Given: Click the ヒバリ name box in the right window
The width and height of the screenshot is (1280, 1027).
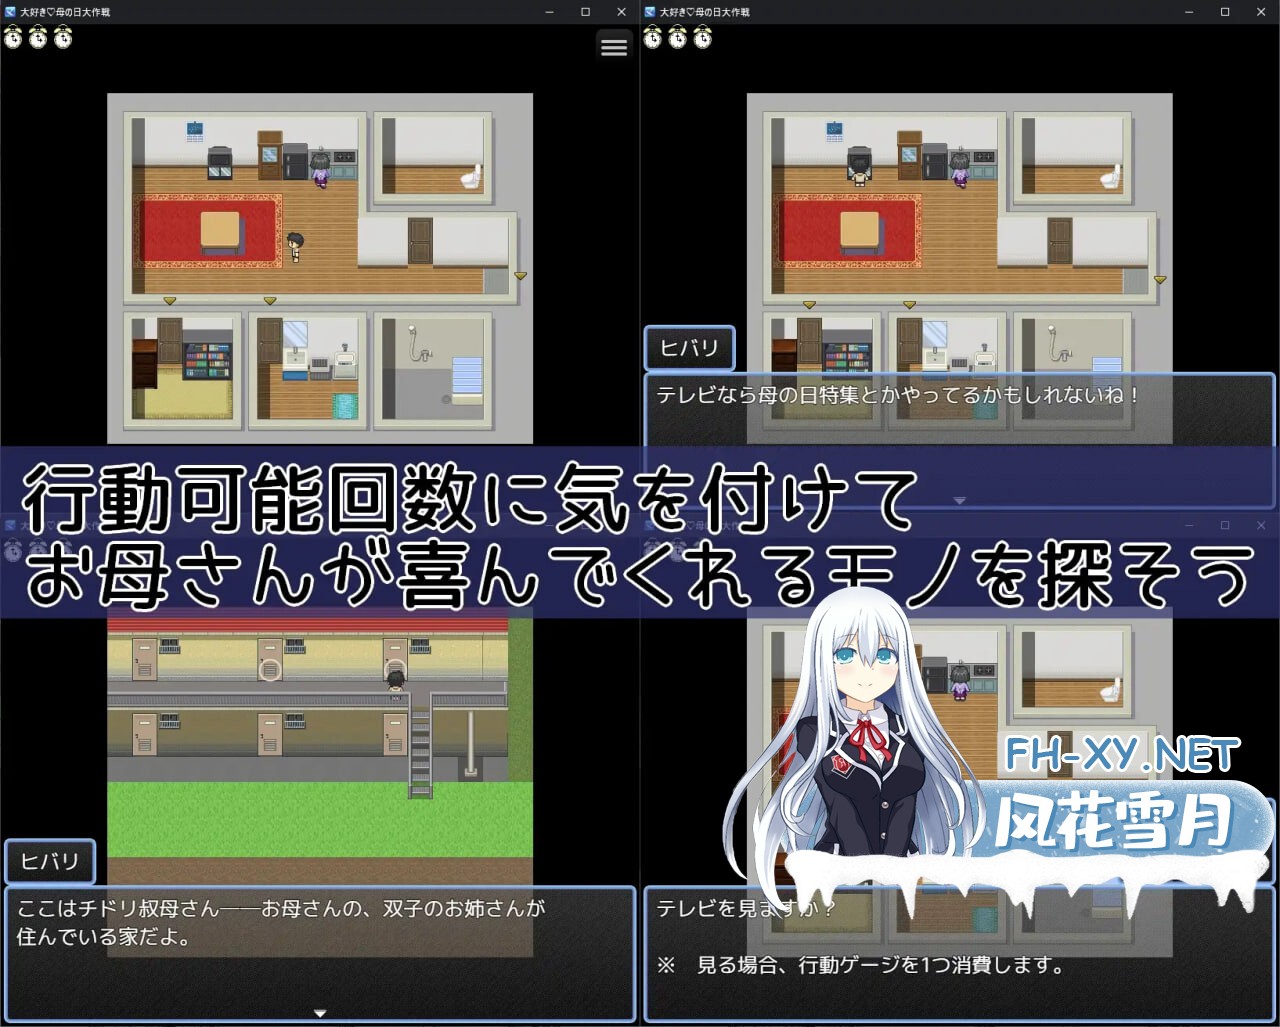Looking at the screenshot, I should coord(690,348).
